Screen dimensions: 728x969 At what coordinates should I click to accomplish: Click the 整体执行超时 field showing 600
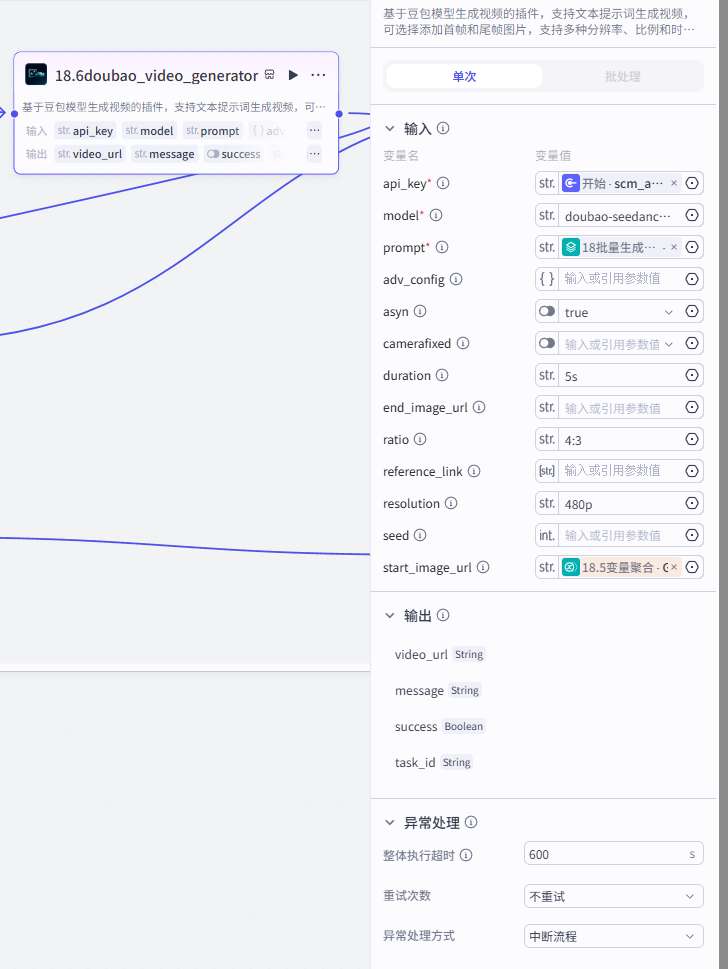pos(613,854)
